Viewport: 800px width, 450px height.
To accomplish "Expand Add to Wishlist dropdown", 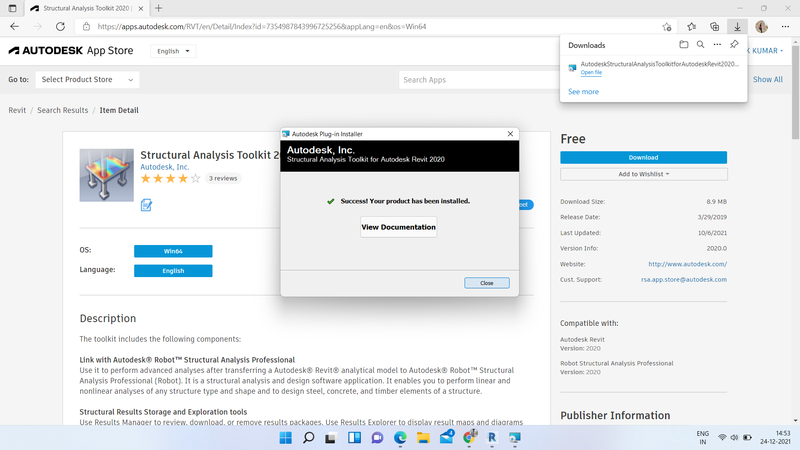I will (643, 174).
